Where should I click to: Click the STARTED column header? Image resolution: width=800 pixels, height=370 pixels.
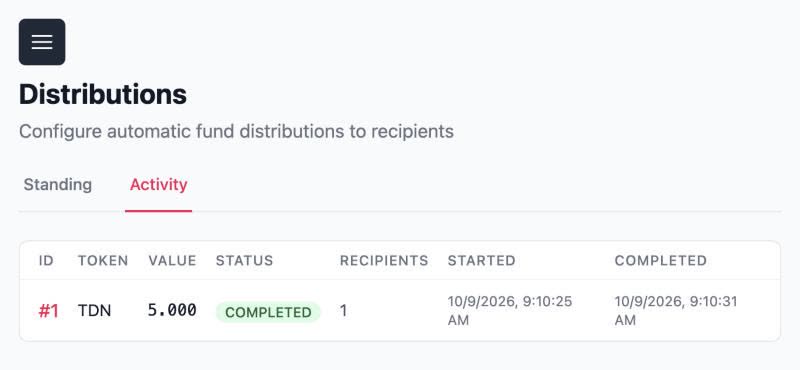[482, 260]
